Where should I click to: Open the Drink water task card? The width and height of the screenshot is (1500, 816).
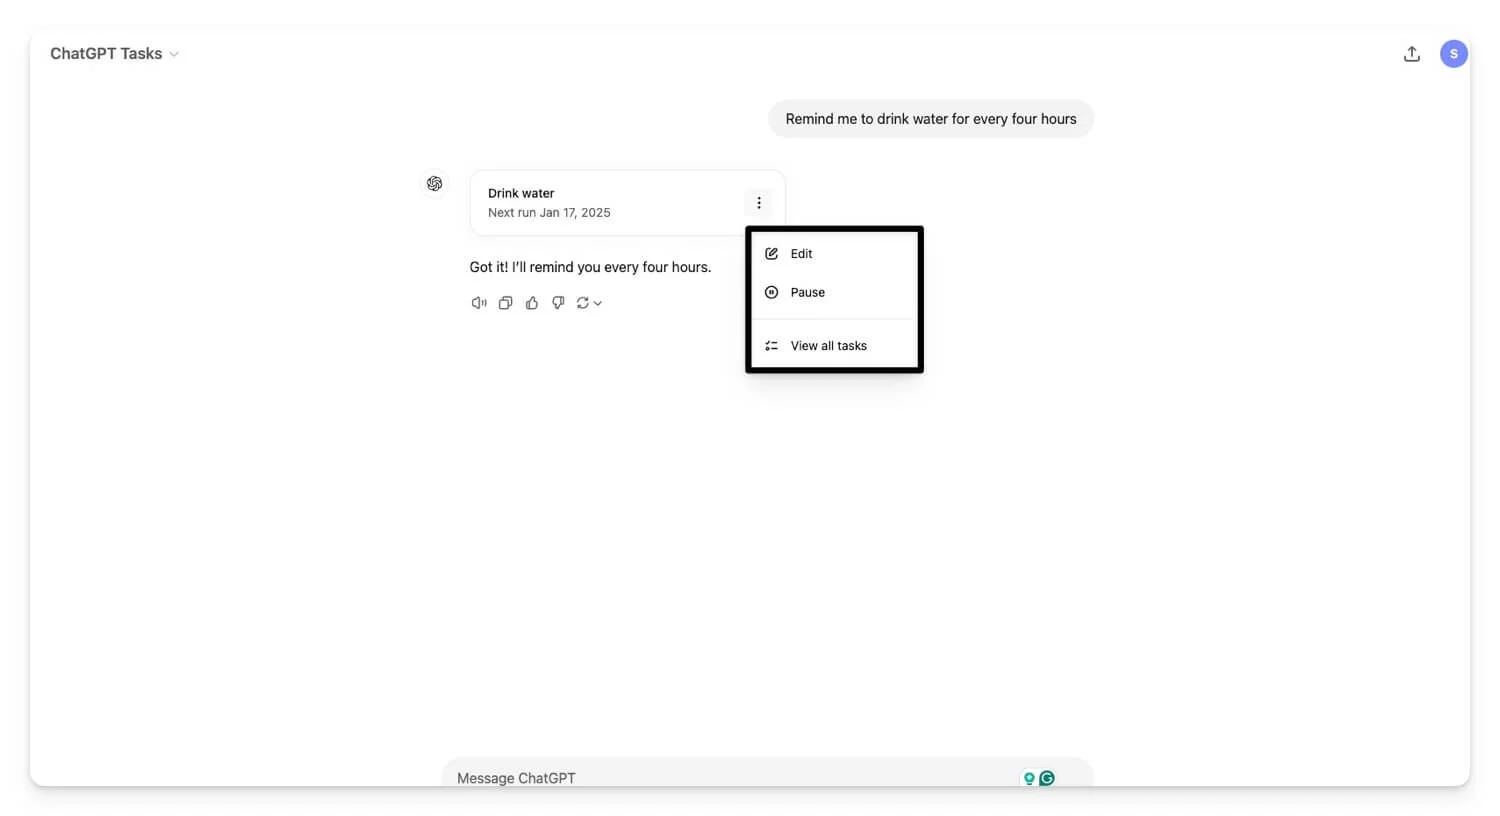(600, 203)
